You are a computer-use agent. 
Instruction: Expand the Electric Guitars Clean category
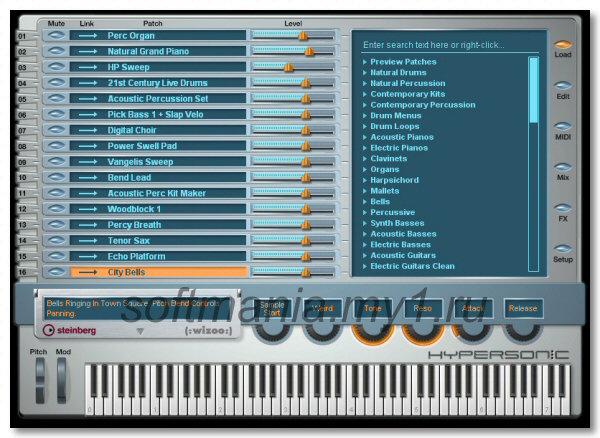(365, 266)
